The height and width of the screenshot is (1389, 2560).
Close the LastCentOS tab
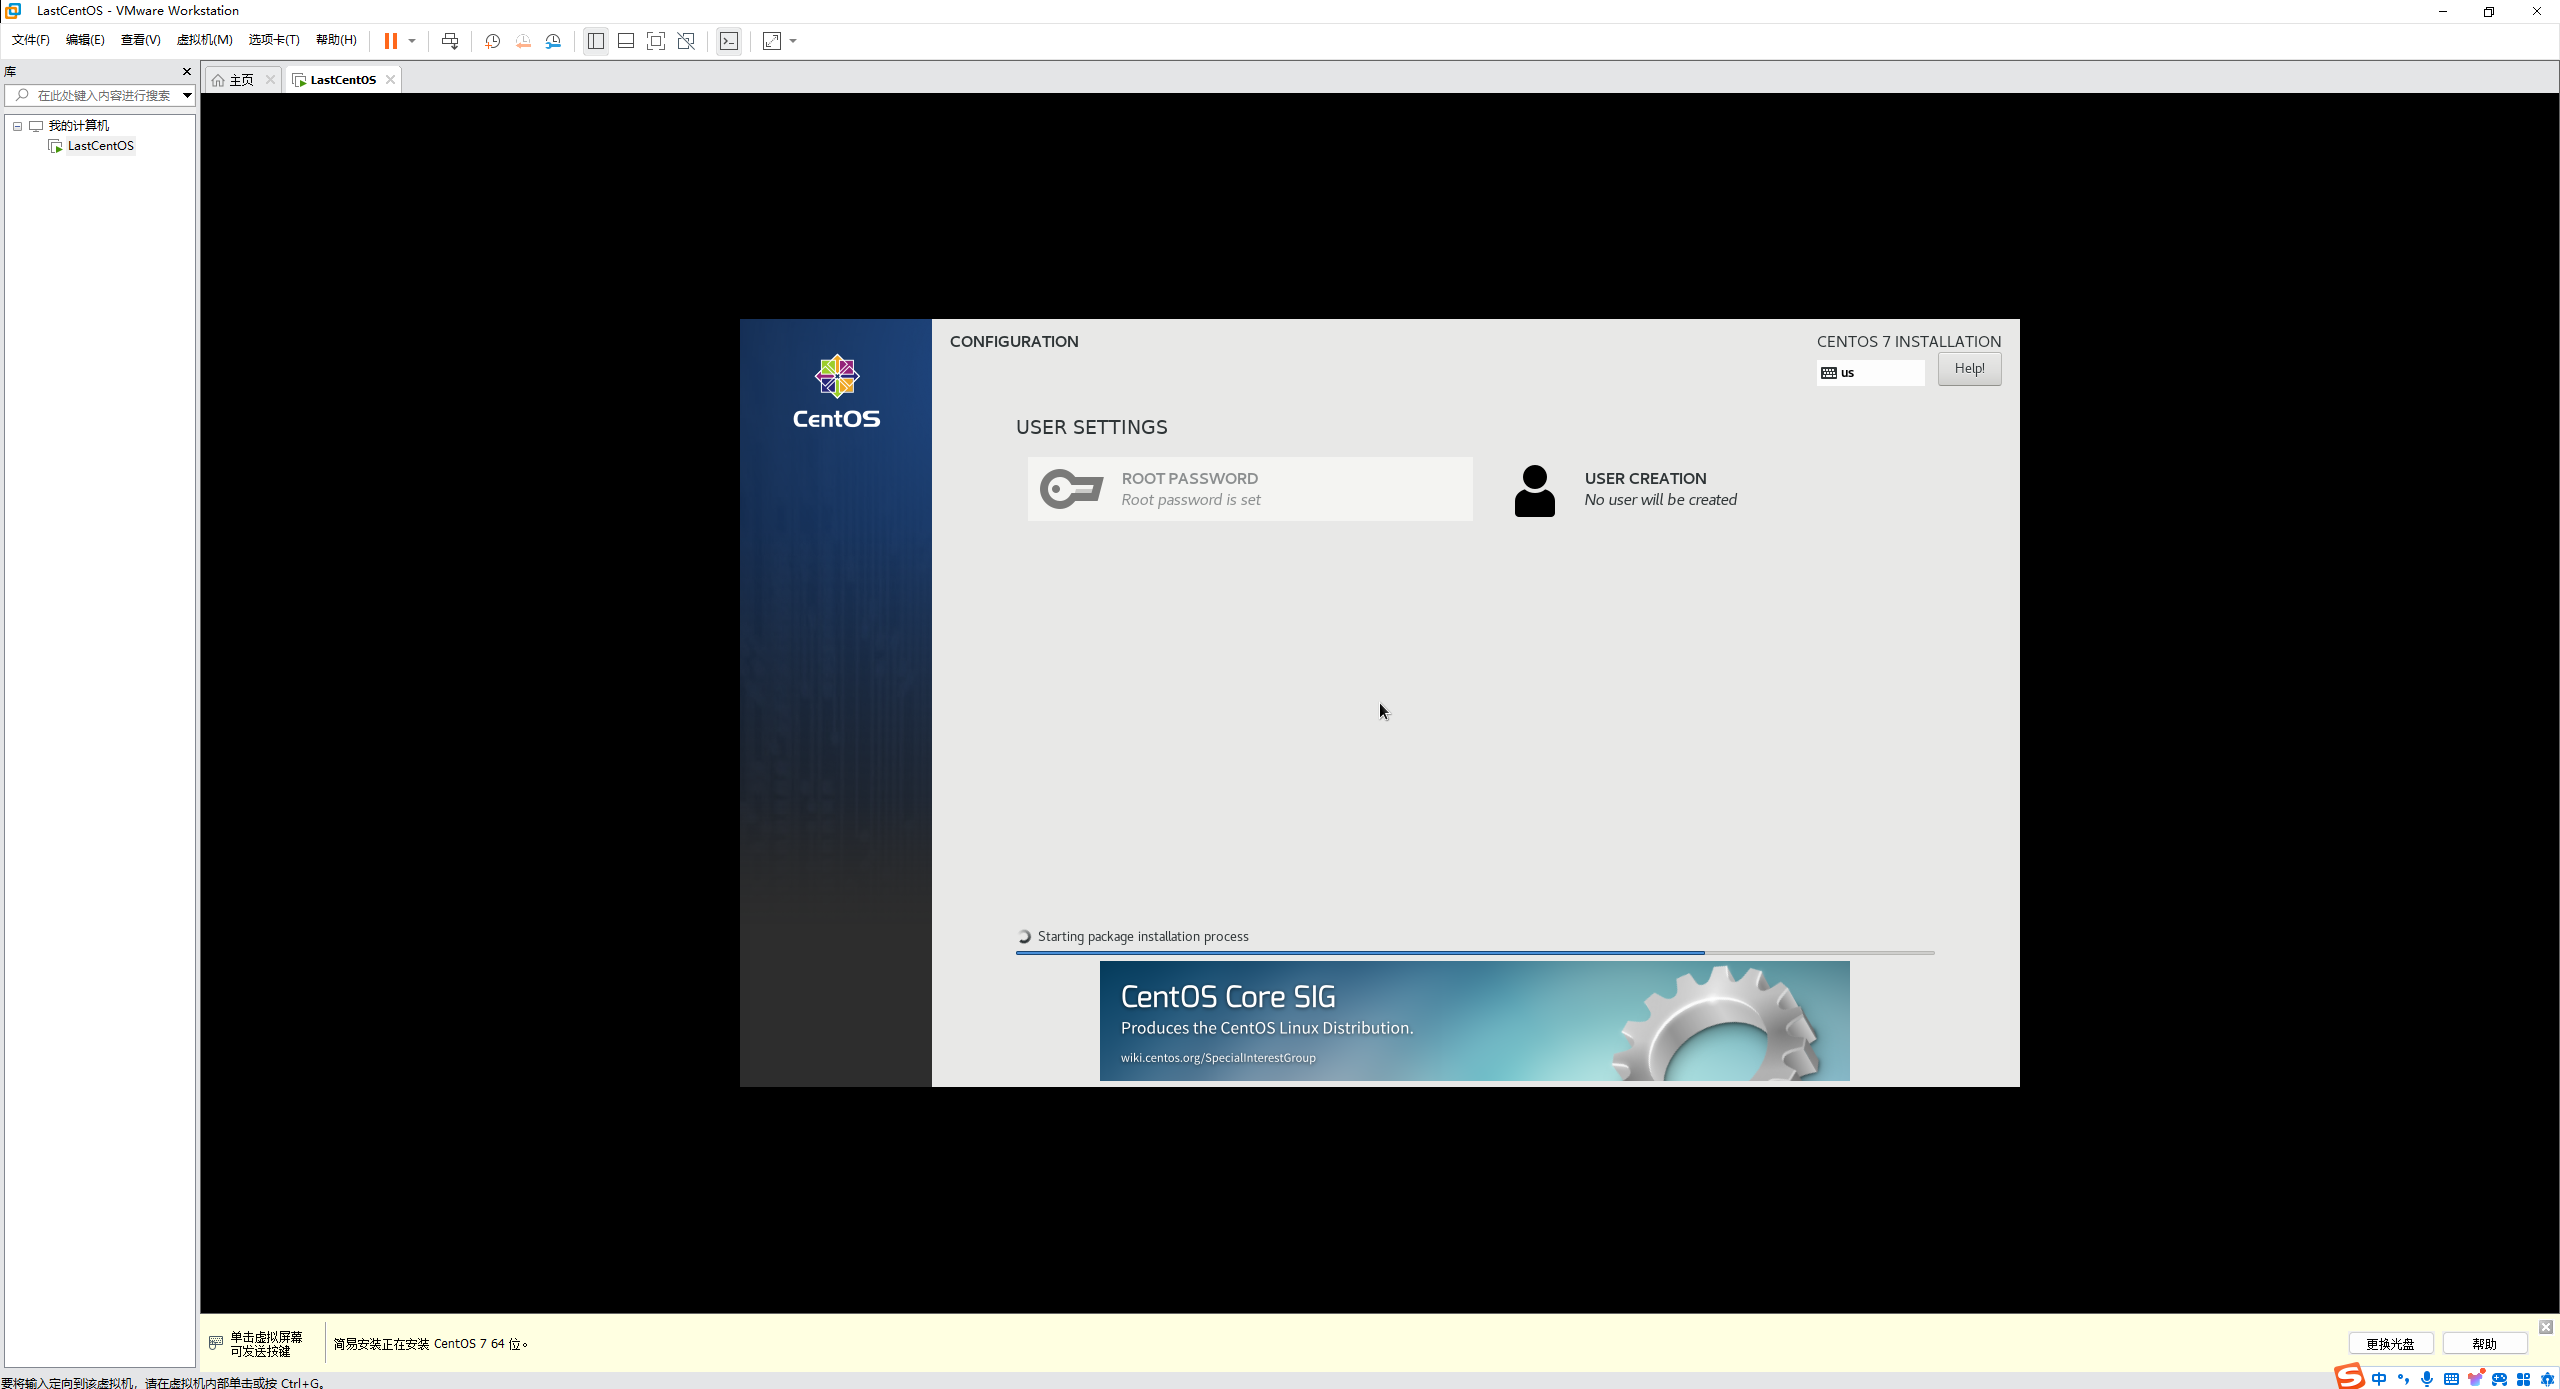(391, 80)
